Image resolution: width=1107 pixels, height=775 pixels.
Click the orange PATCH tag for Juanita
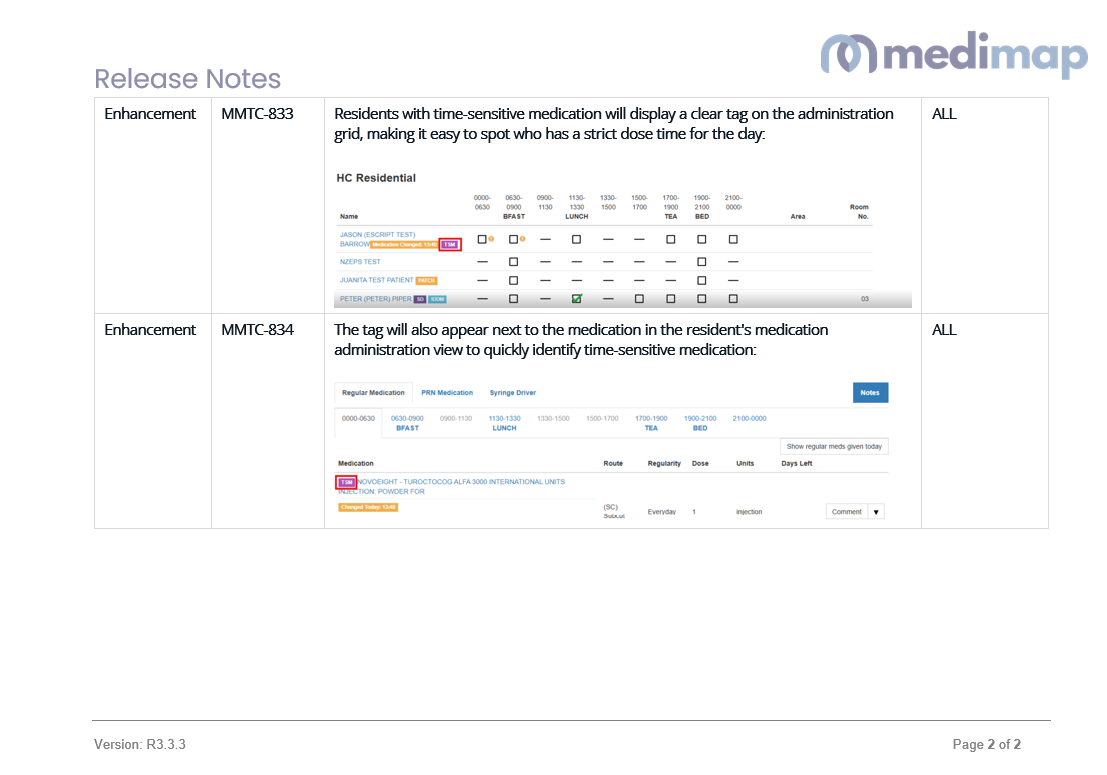click(x=426, y=280)
